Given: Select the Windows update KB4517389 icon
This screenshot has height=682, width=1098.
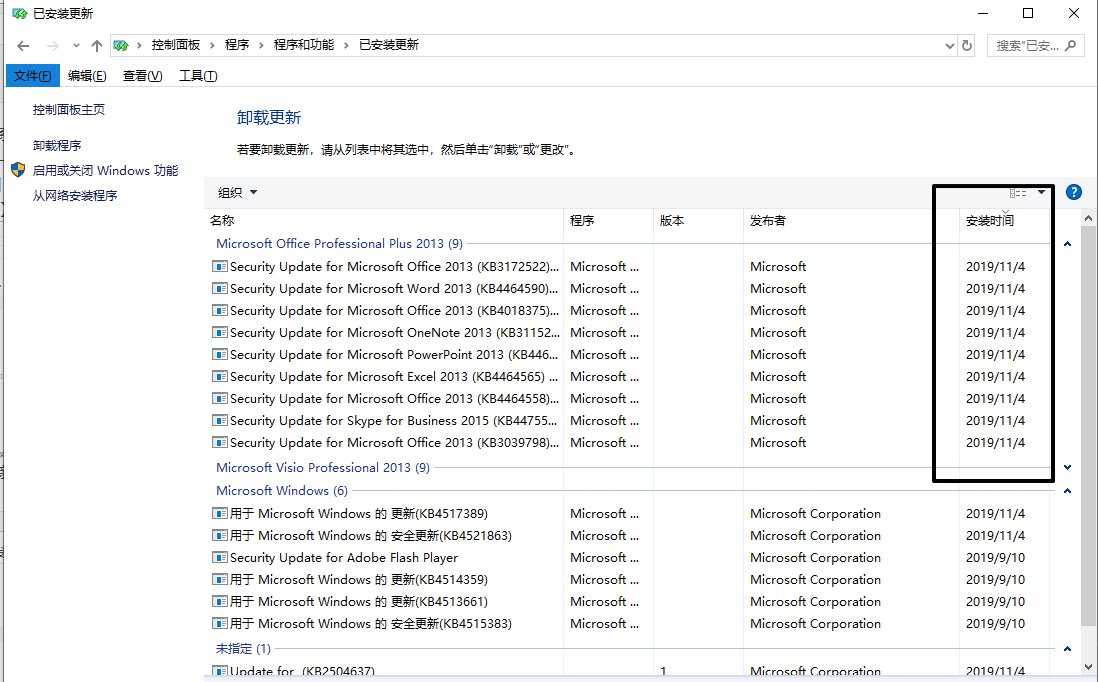Looking at the screenshot, I should point(220,514).
